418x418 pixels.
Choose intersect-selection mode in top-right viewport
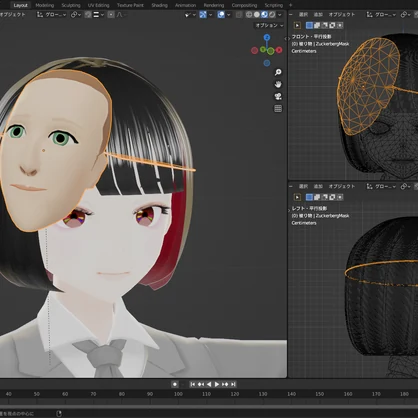340,25
